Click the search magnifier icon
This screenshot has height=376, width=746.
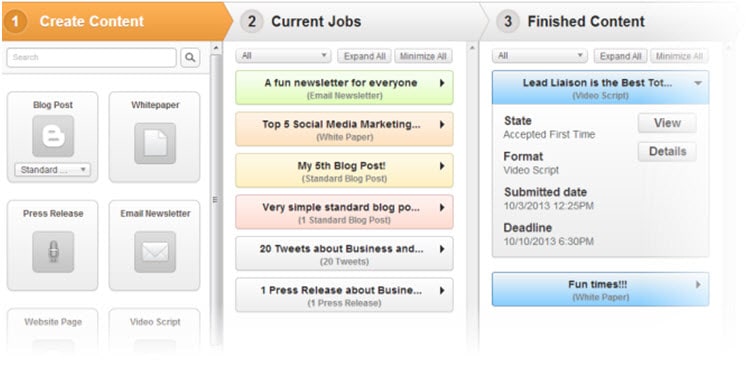coord(190,58)
